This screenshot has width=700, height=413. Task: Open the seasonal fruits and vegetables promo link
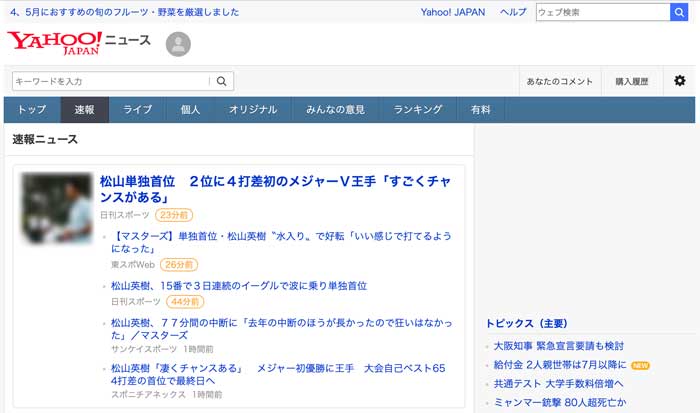coord(125,12)
